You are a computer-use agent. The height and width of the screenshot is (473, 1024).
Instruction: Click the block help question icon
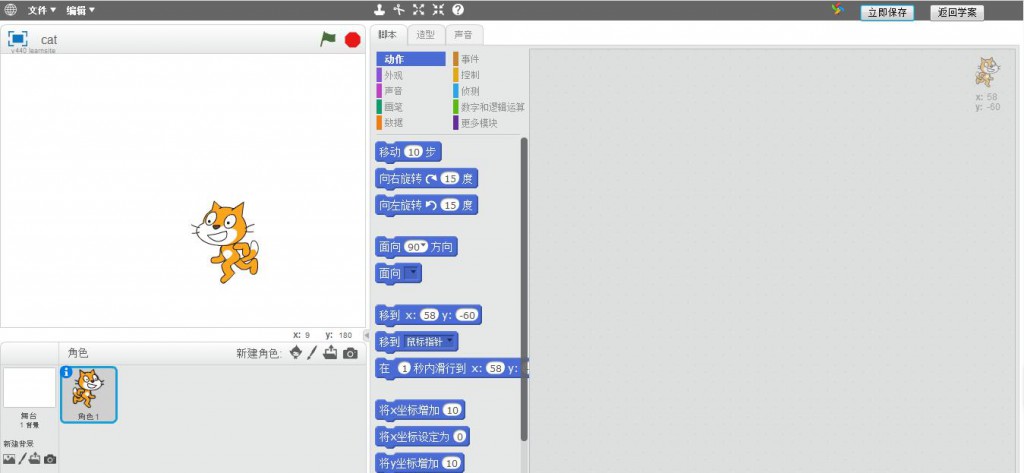tap(458, 9)
